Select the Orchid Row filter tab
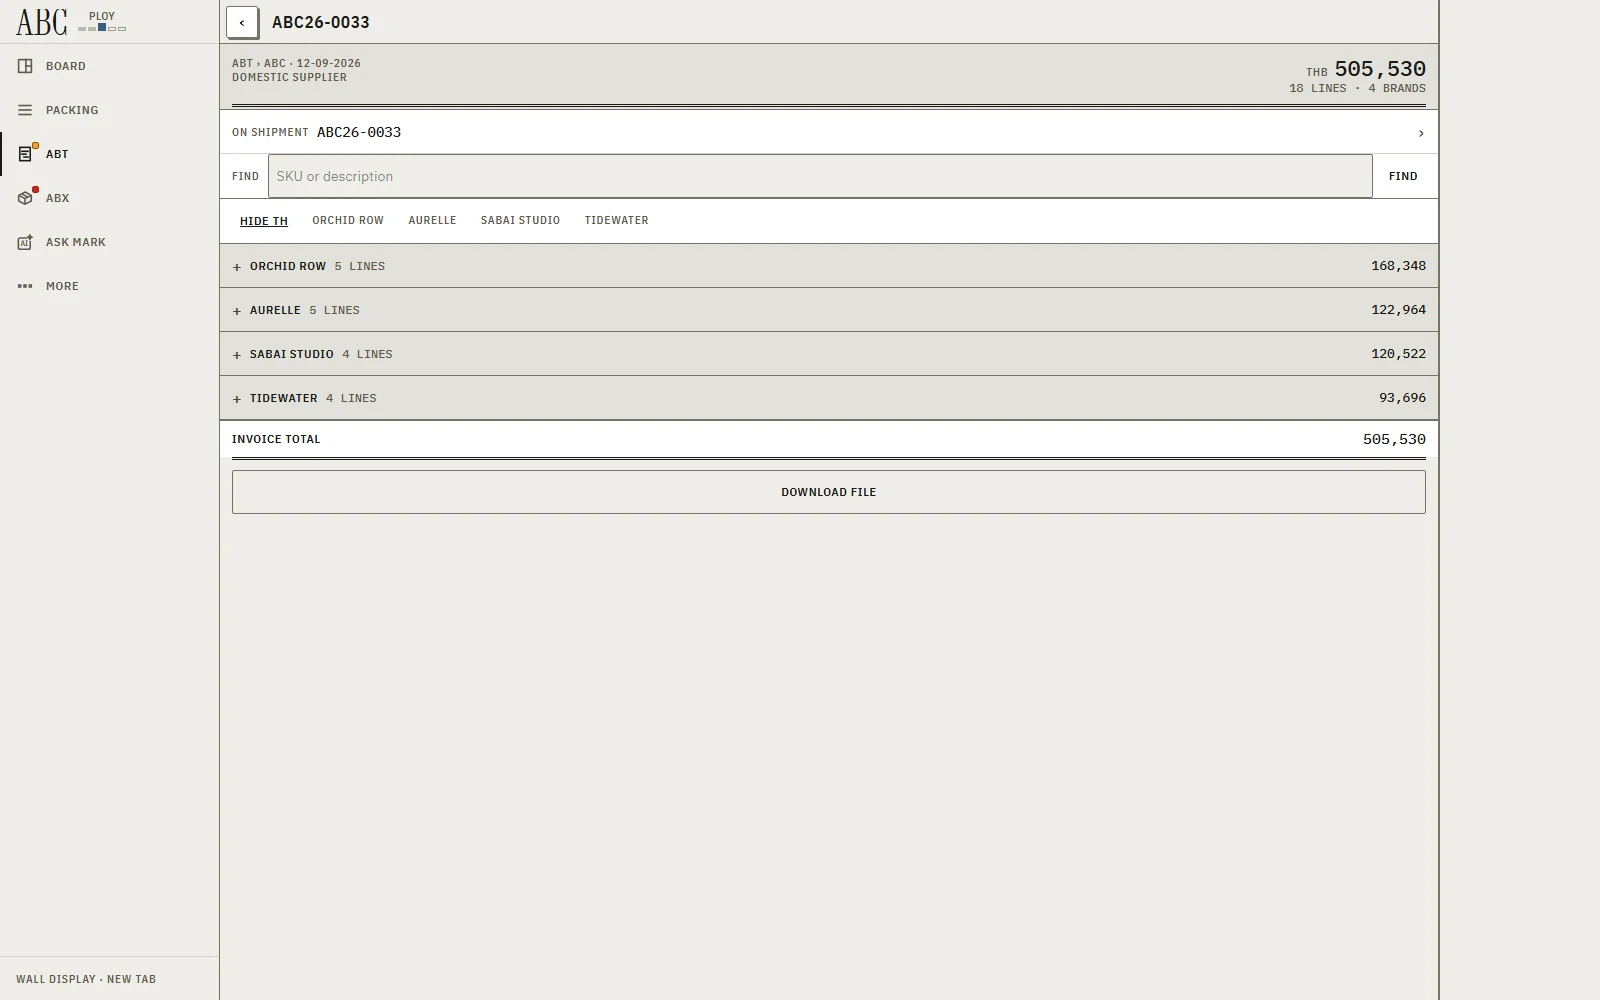Screen dimensions: 1600x1000 click(348, 221)
